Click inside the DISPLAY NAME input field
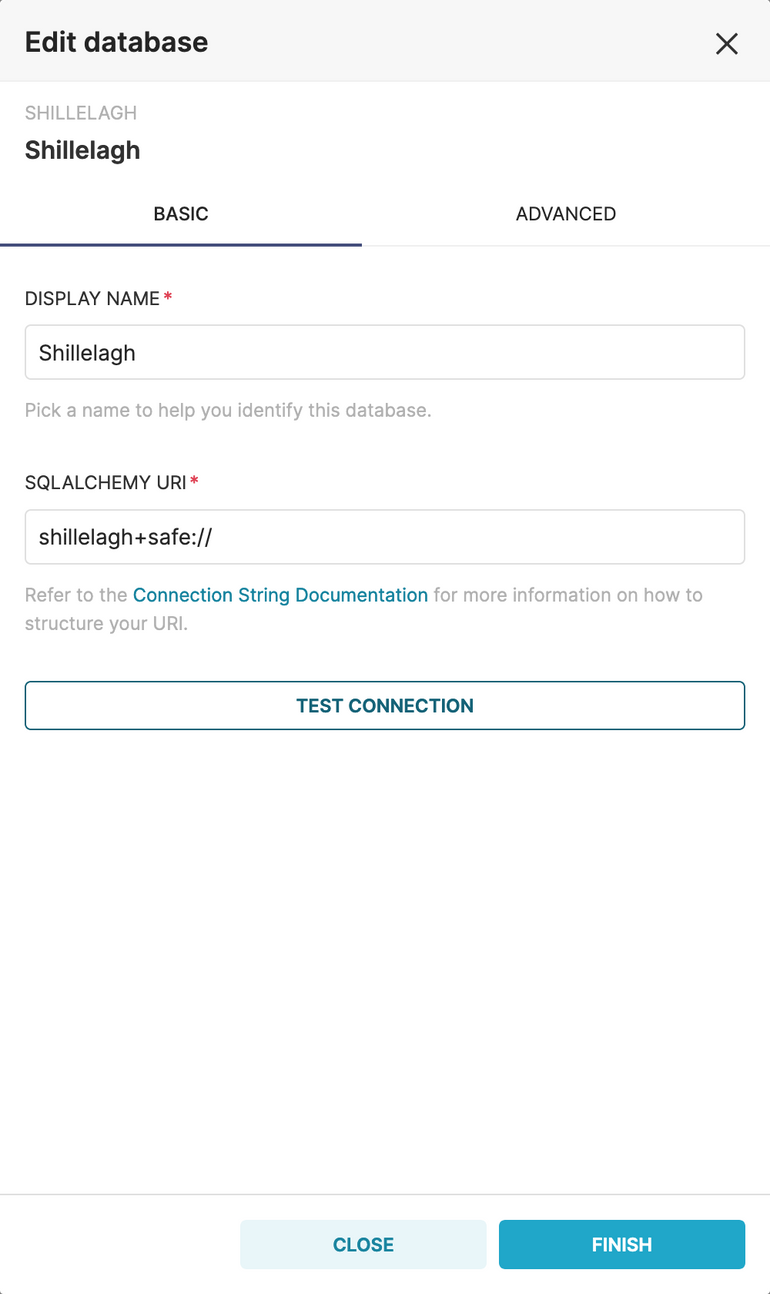 point(384,352)
